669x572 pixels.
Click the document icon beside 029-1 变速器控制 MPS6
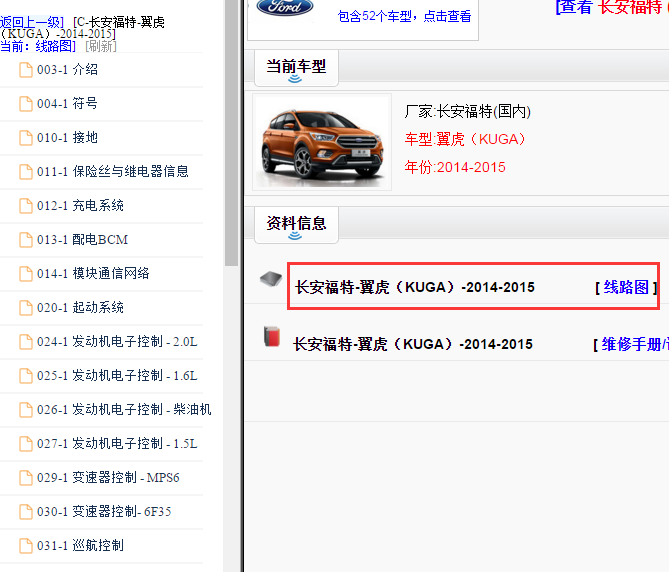pyautogui.click(x=26, y=478)
